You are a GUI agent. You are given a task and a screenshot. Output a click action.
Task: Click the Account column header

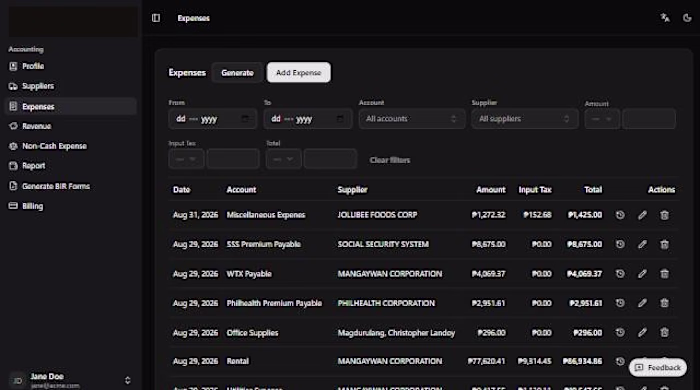pyautogui.click(x=241, y=190)
